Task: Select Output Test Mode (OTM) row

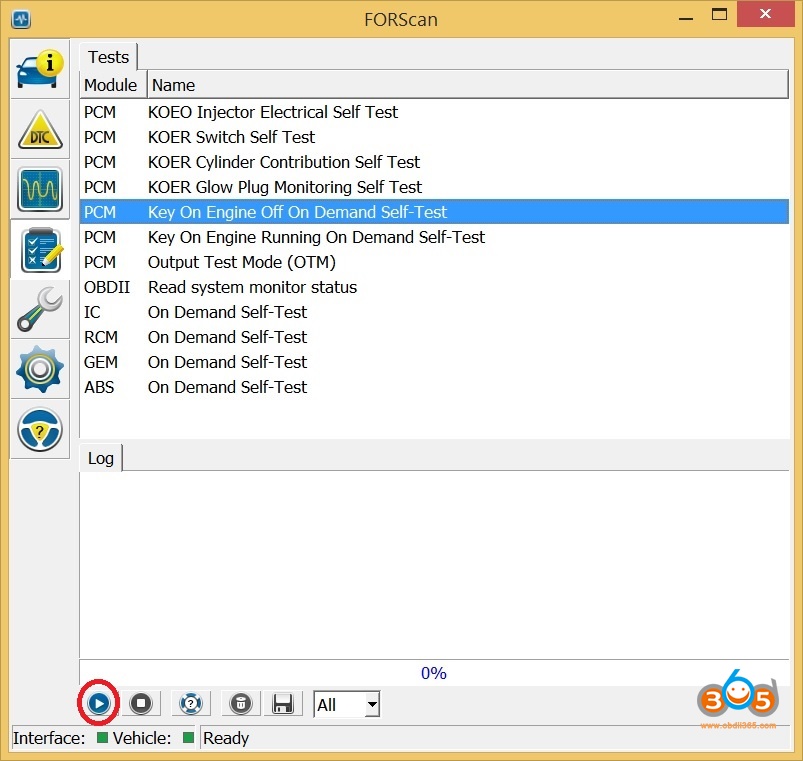Action: [x=434, y=262]
